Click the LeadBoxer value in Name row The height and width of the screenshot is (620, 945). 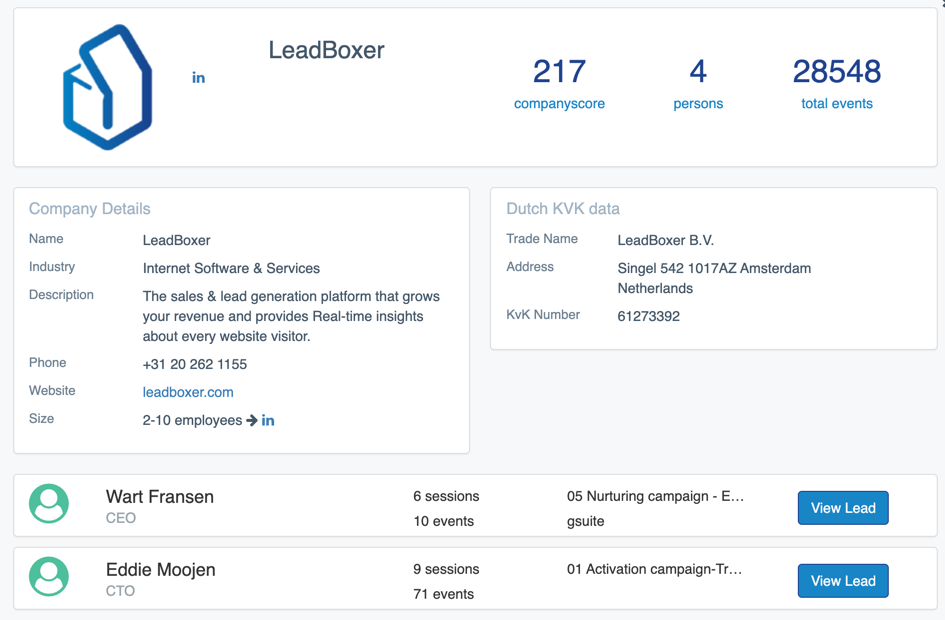[176, 240]
